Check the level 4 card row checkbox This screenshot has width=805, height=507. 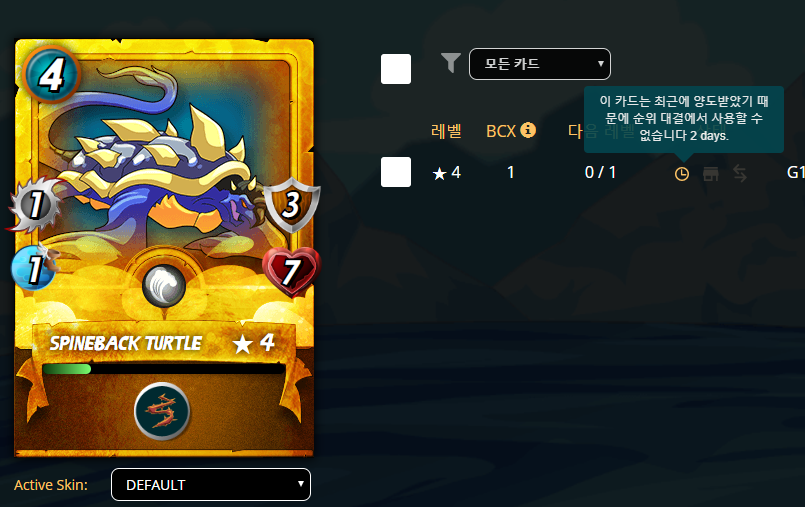[x=396, y=172]
